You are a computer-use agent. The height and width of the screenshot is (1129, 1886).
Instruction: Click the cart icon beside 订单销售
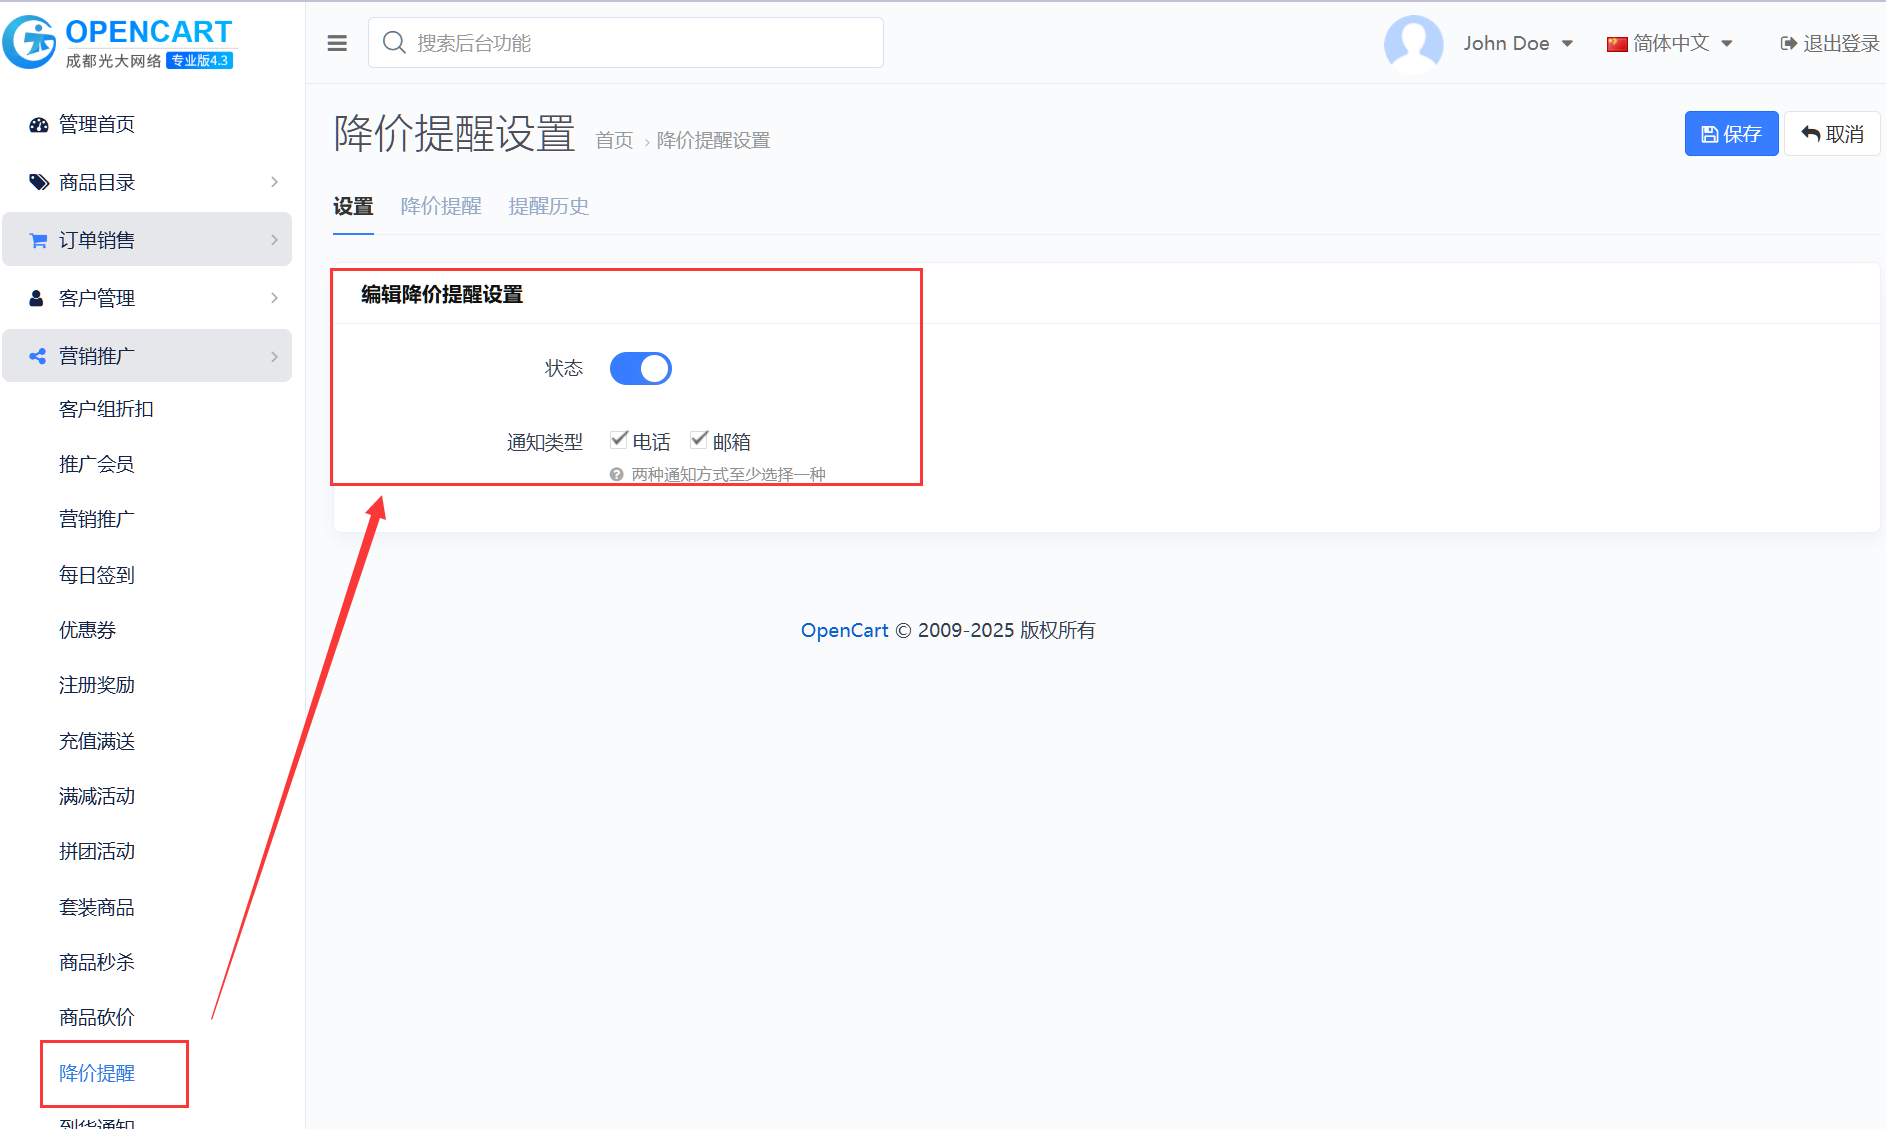tap(38, 240)
